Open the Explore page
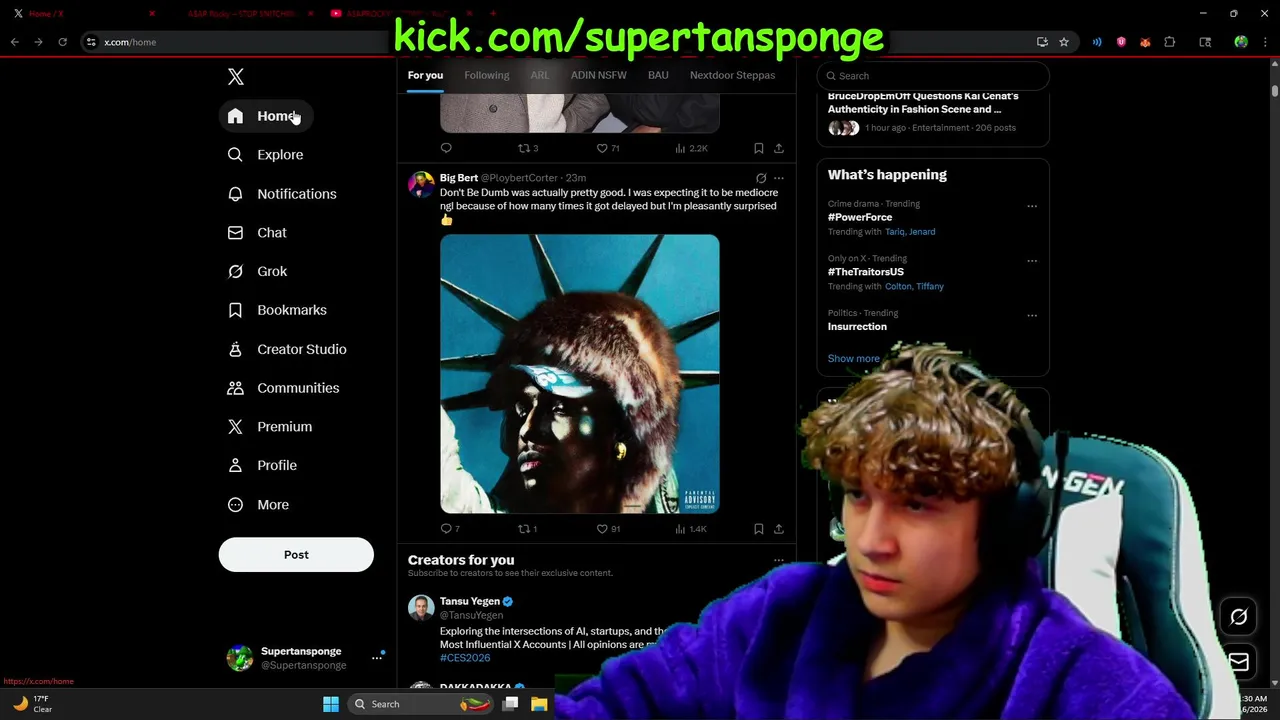The height and width of the screenshot is (720, 1280). pos(266,155)
